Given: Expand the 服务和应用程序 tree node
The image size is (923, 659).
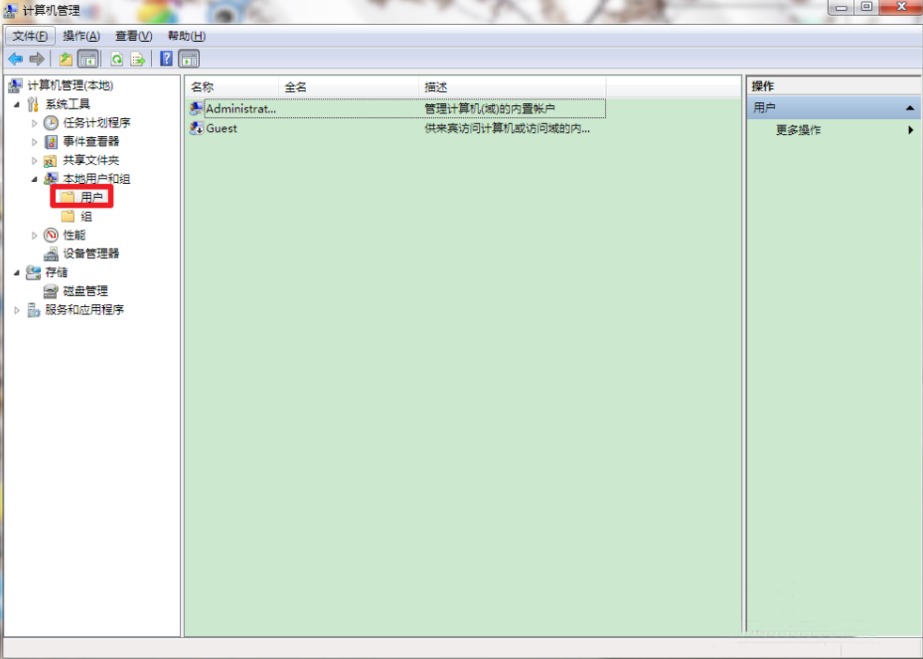Looking at the screenshot, I should (17, 310).
